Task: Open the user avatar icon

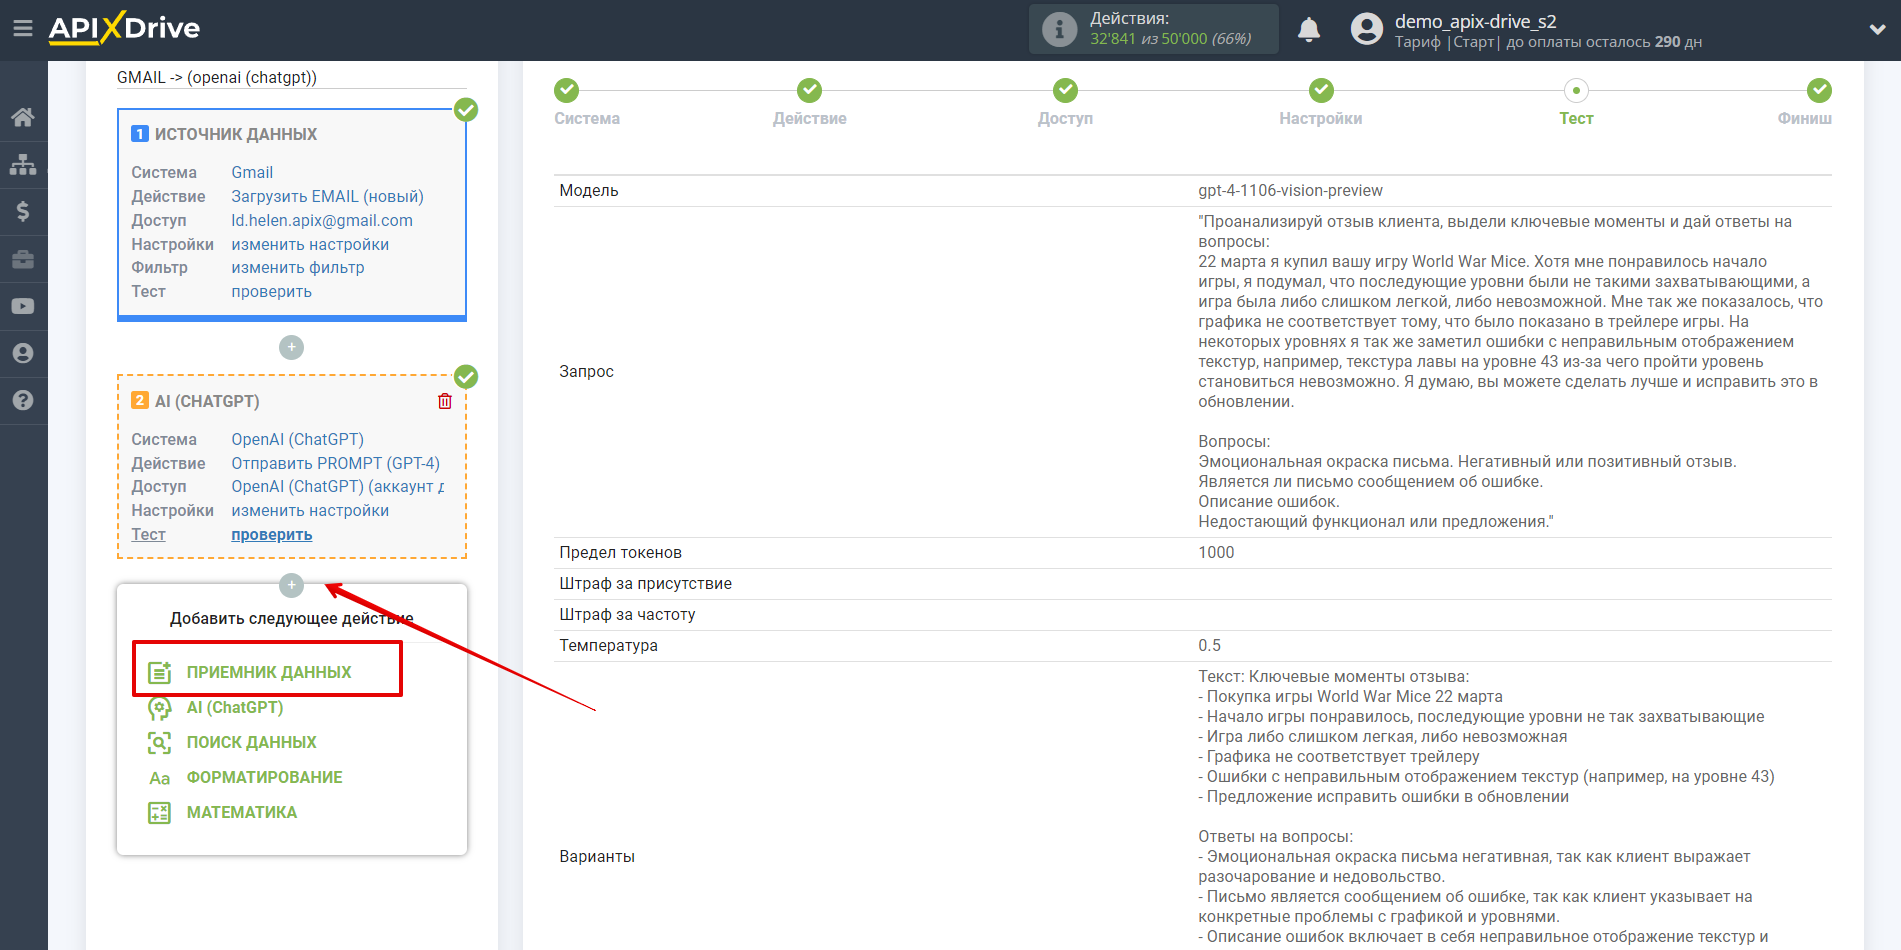Action: [x=1366, y=29]
